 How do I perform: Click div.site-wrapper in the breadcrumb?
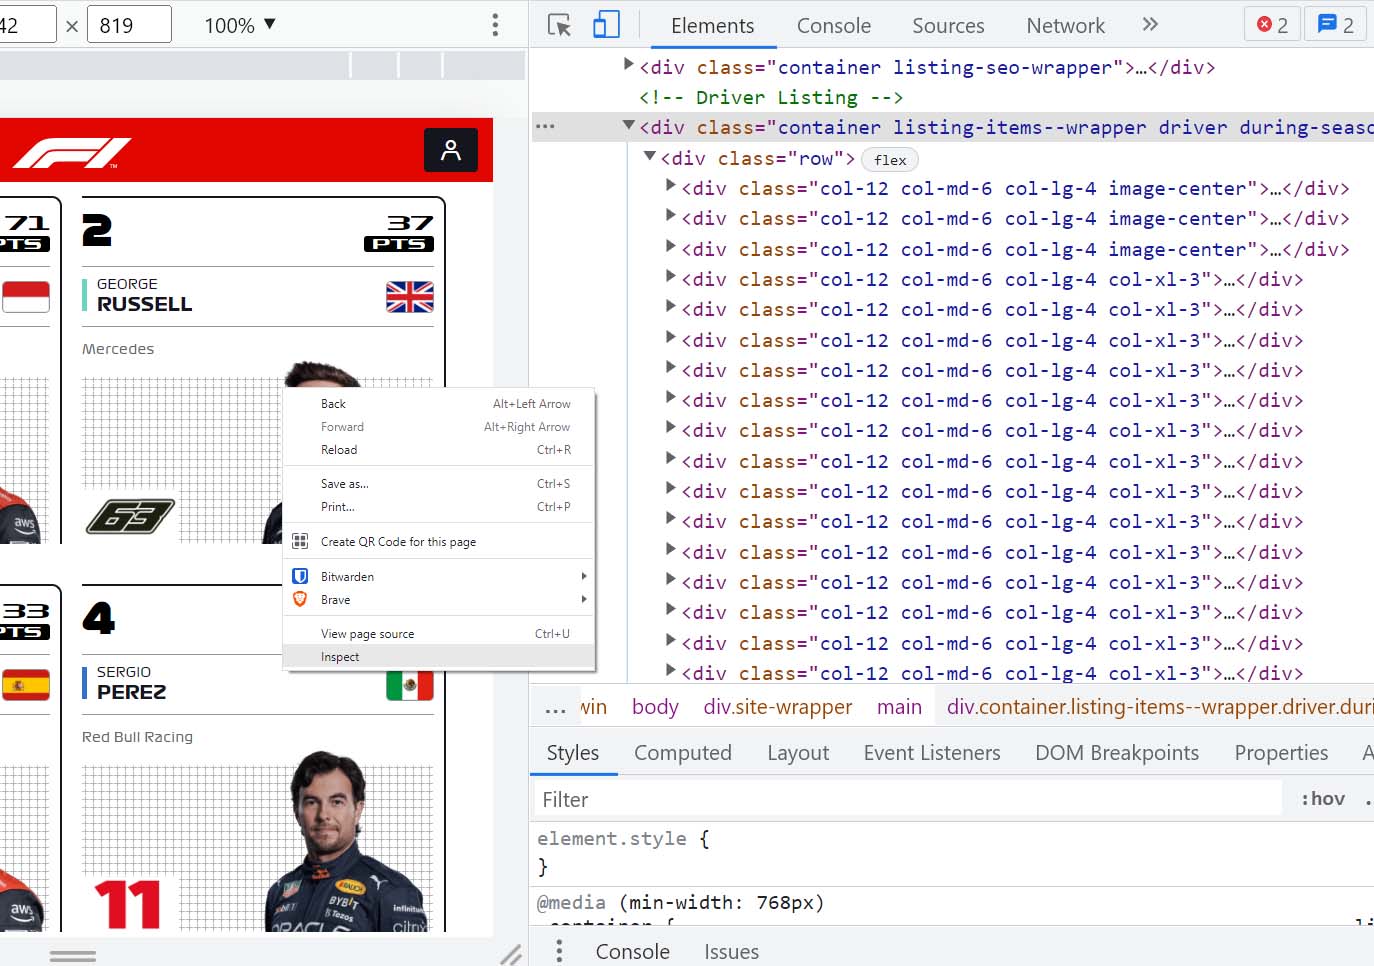coord(777,707)
